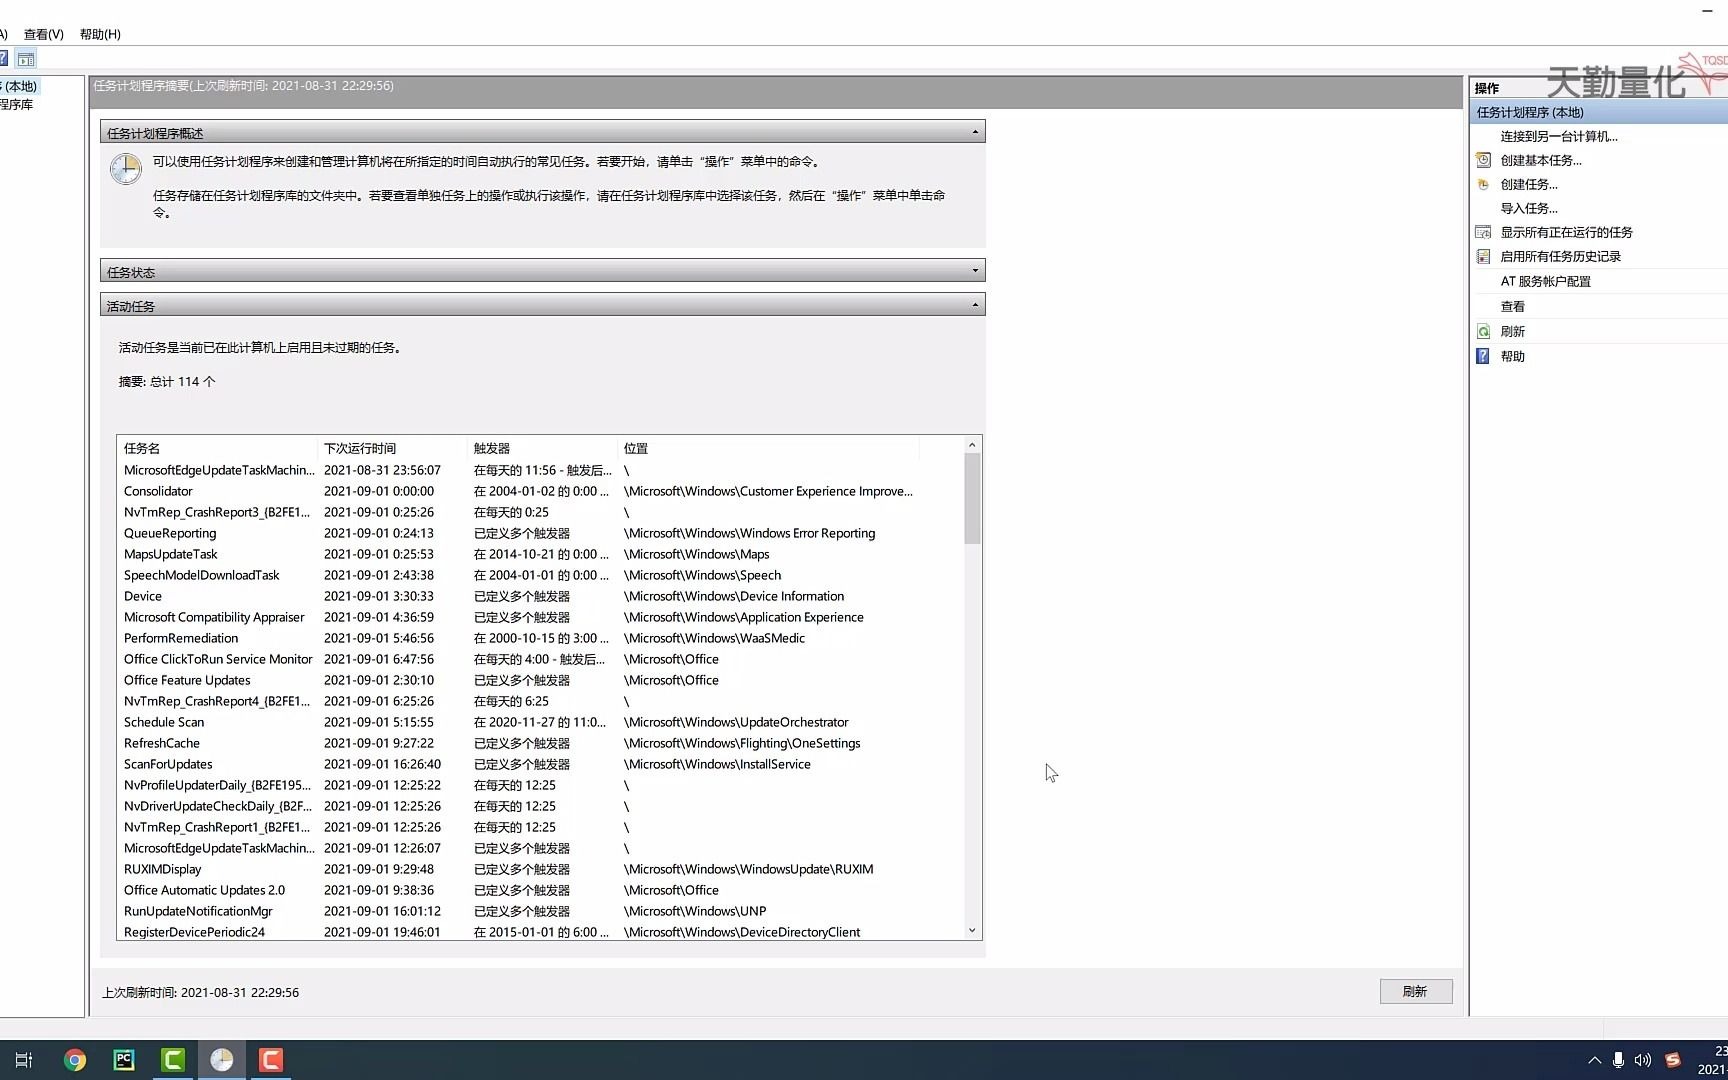The height and width of the screenshot is (1080, 1728).
Task: Click the enable task history icon
Action: point(1483,256)
